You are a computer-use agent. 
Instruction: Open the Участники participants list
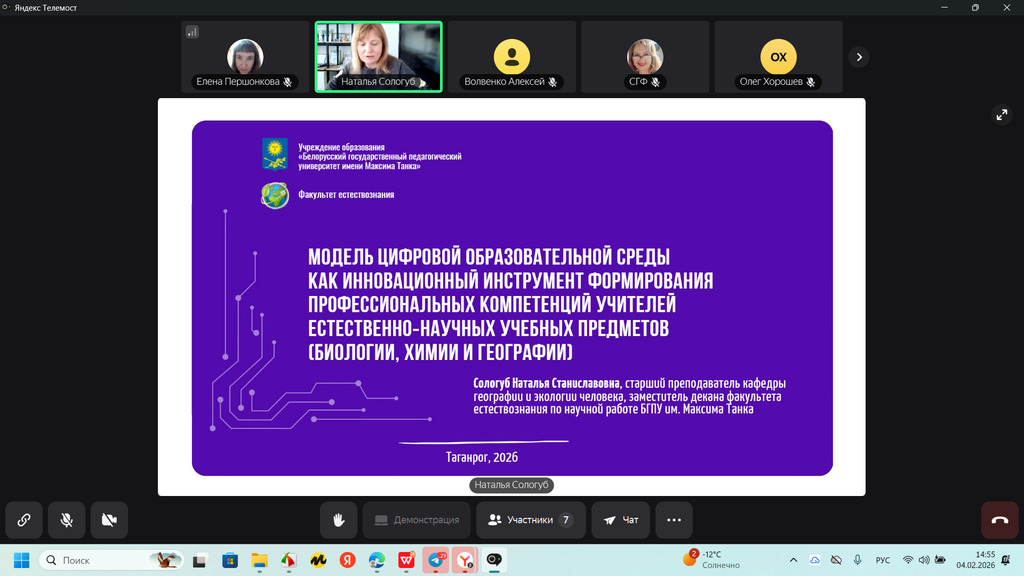(530, 520)
